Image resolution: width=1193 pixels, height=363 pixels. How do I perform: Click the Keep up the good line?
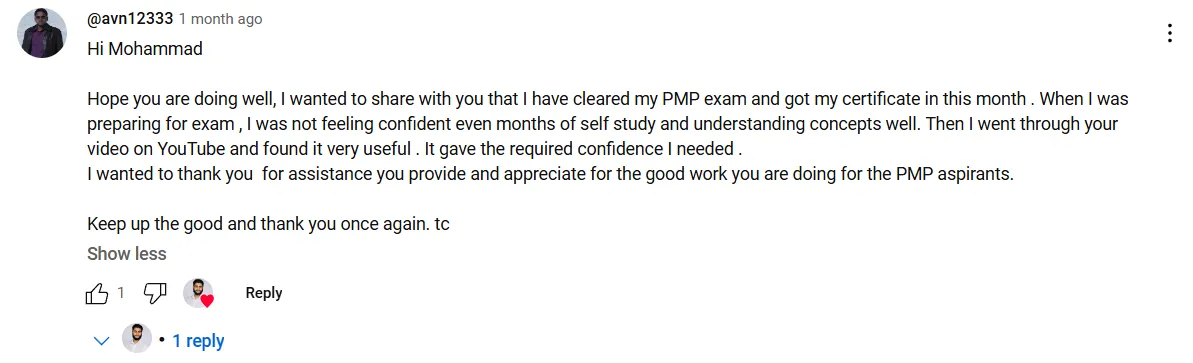[x=268, y=224]
